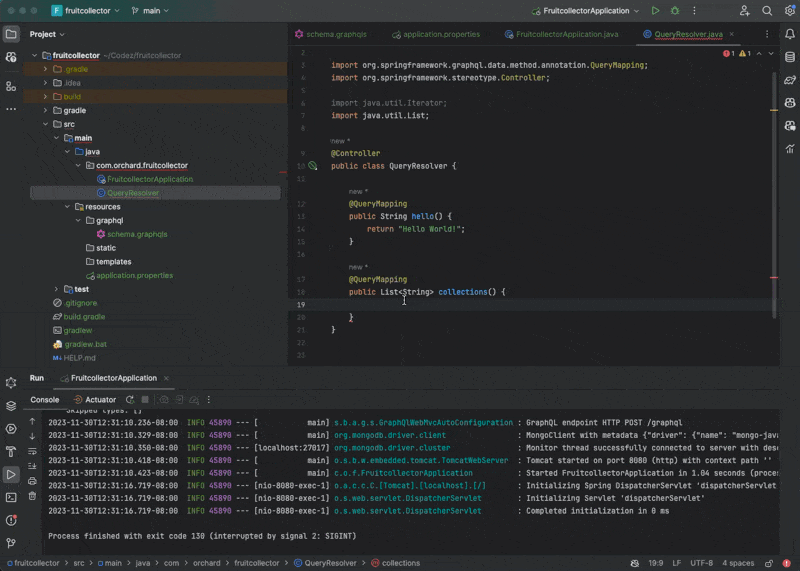This screenshot has height=571, width=800.
Task: Open build.gradle in project tree
Action: 84,317
